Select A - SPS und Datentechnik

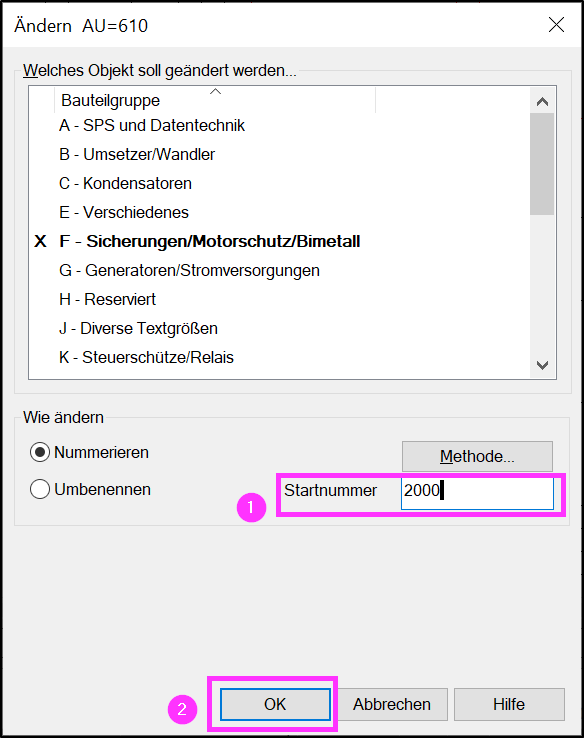[x=152, y=126]
